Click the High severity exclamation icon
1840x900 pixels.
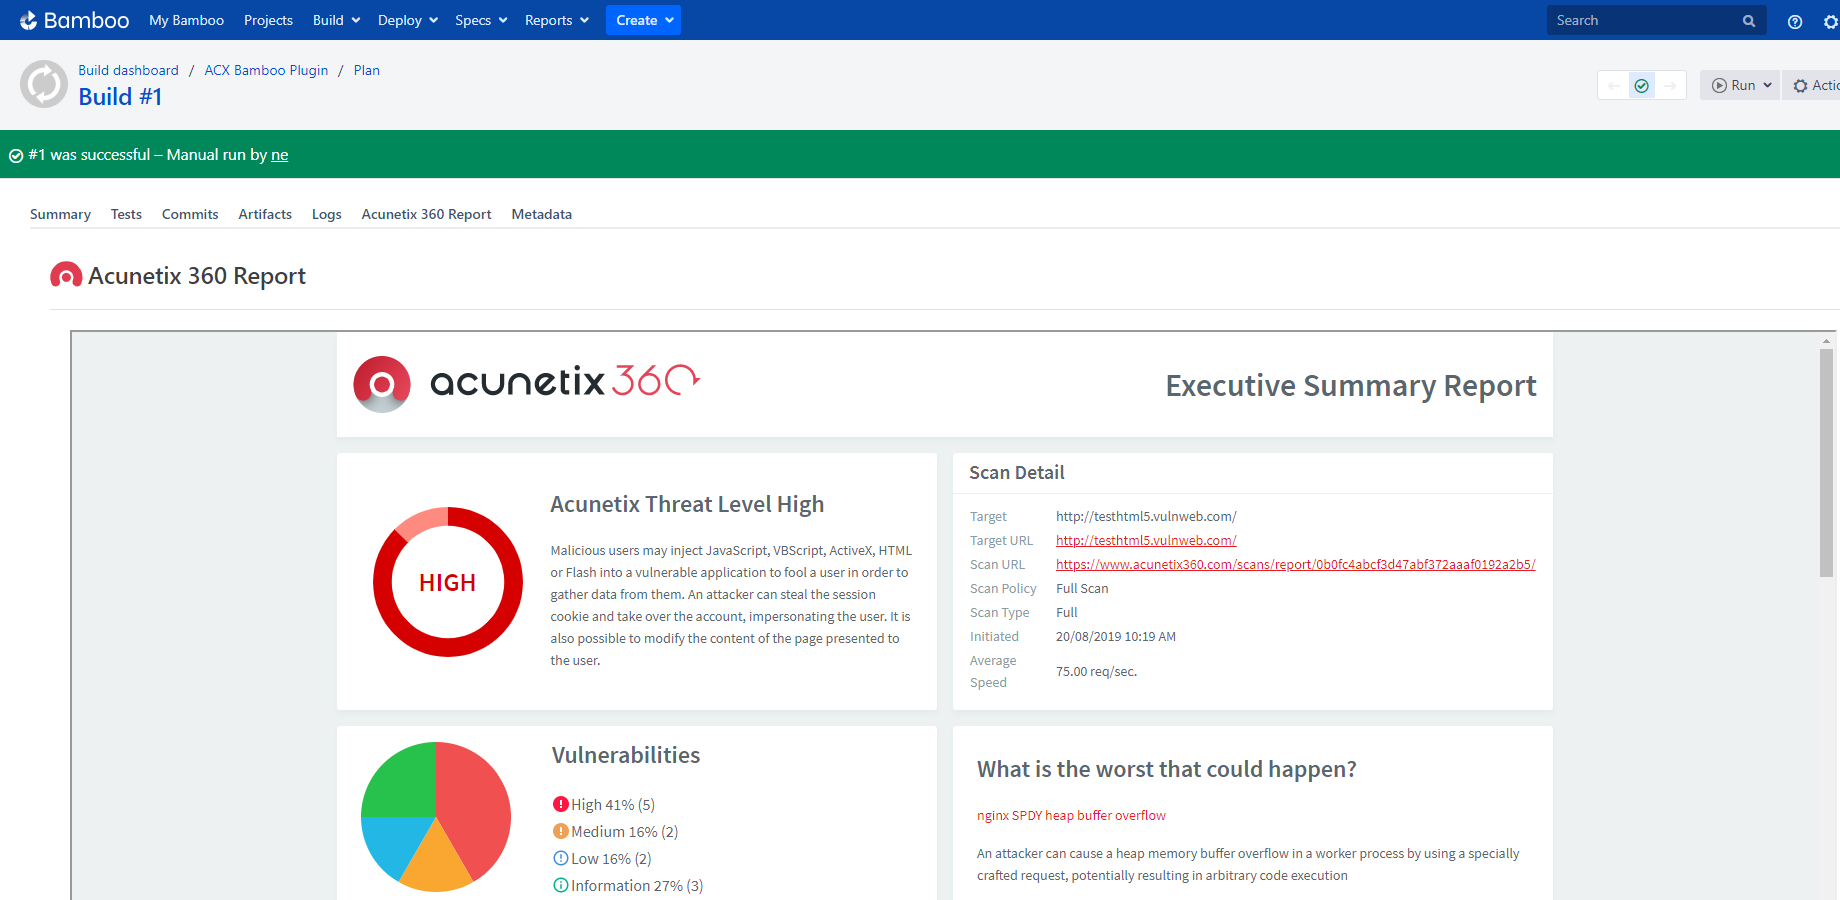(560, 804)
